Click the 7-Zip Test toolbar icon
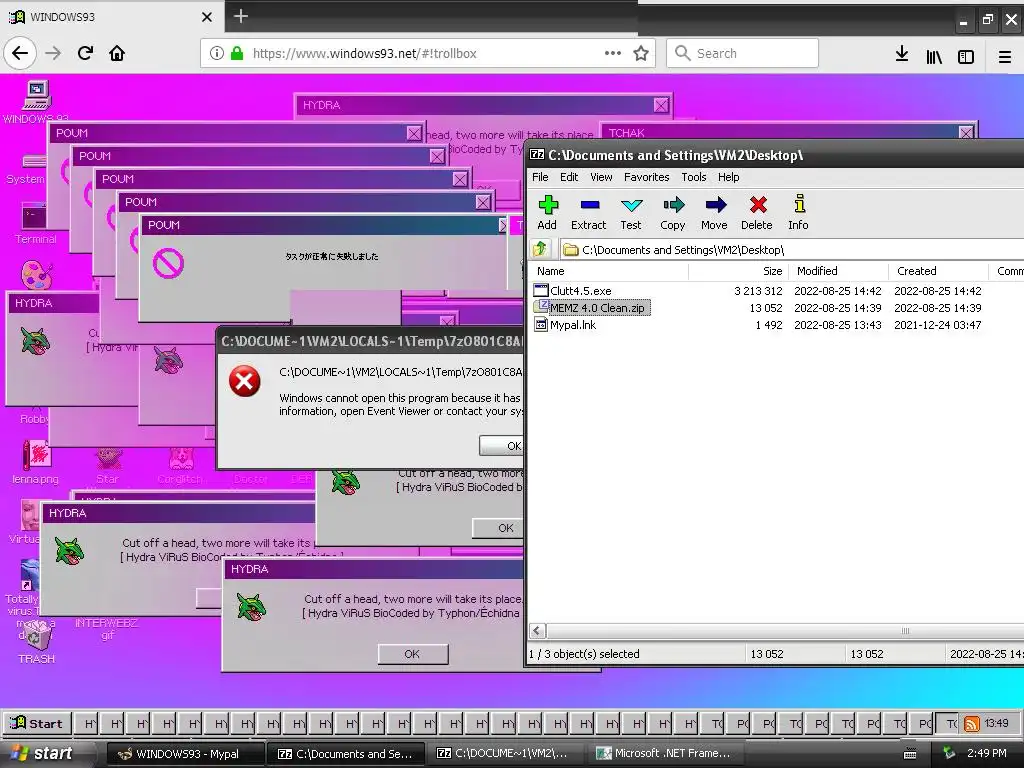Viewport: 1024px width, 768px height. pyautogui.click(x=631, y=213)
